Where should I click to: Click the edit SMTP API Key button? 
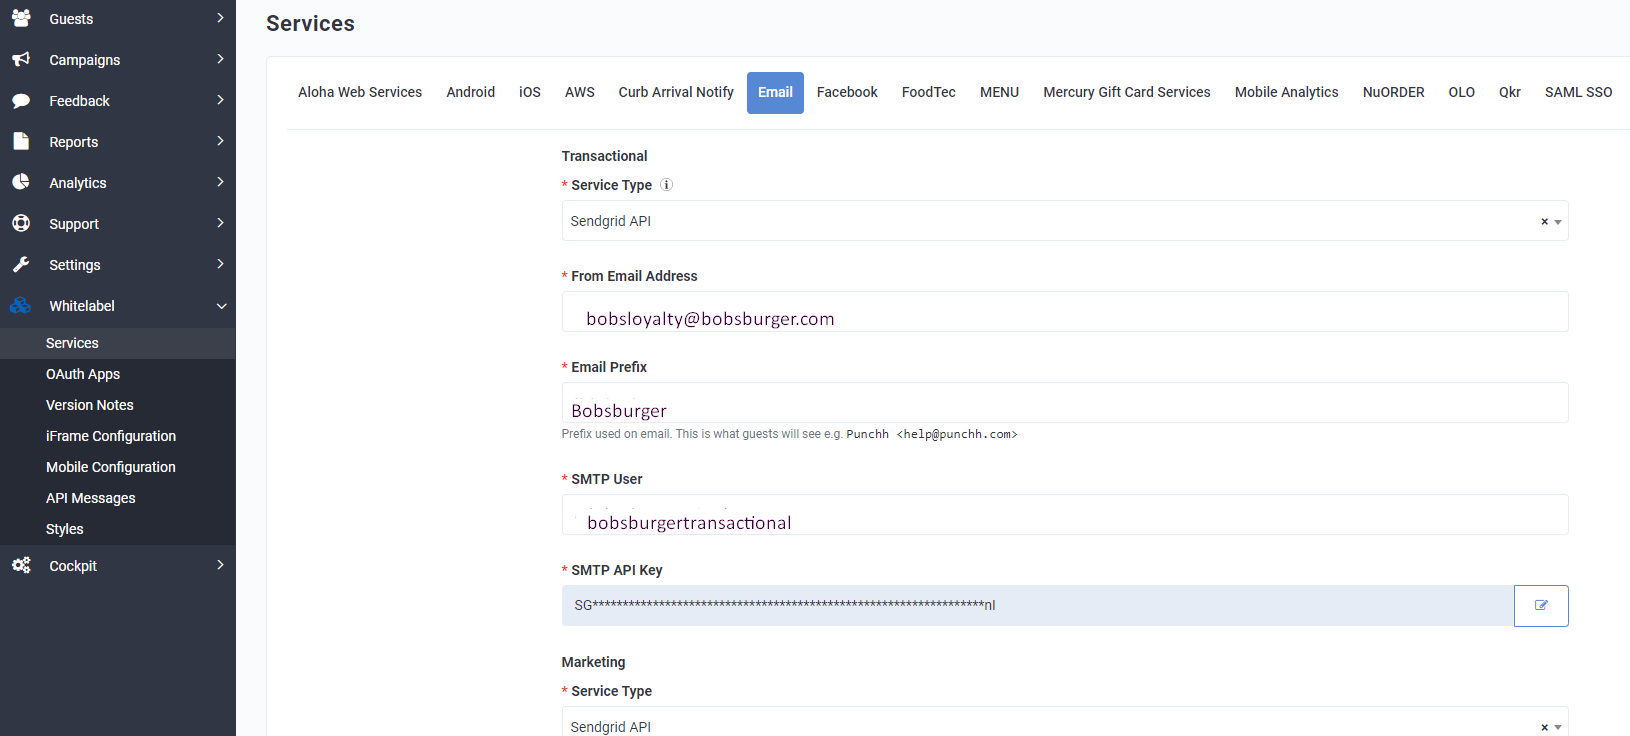(x=1540, y=606)
